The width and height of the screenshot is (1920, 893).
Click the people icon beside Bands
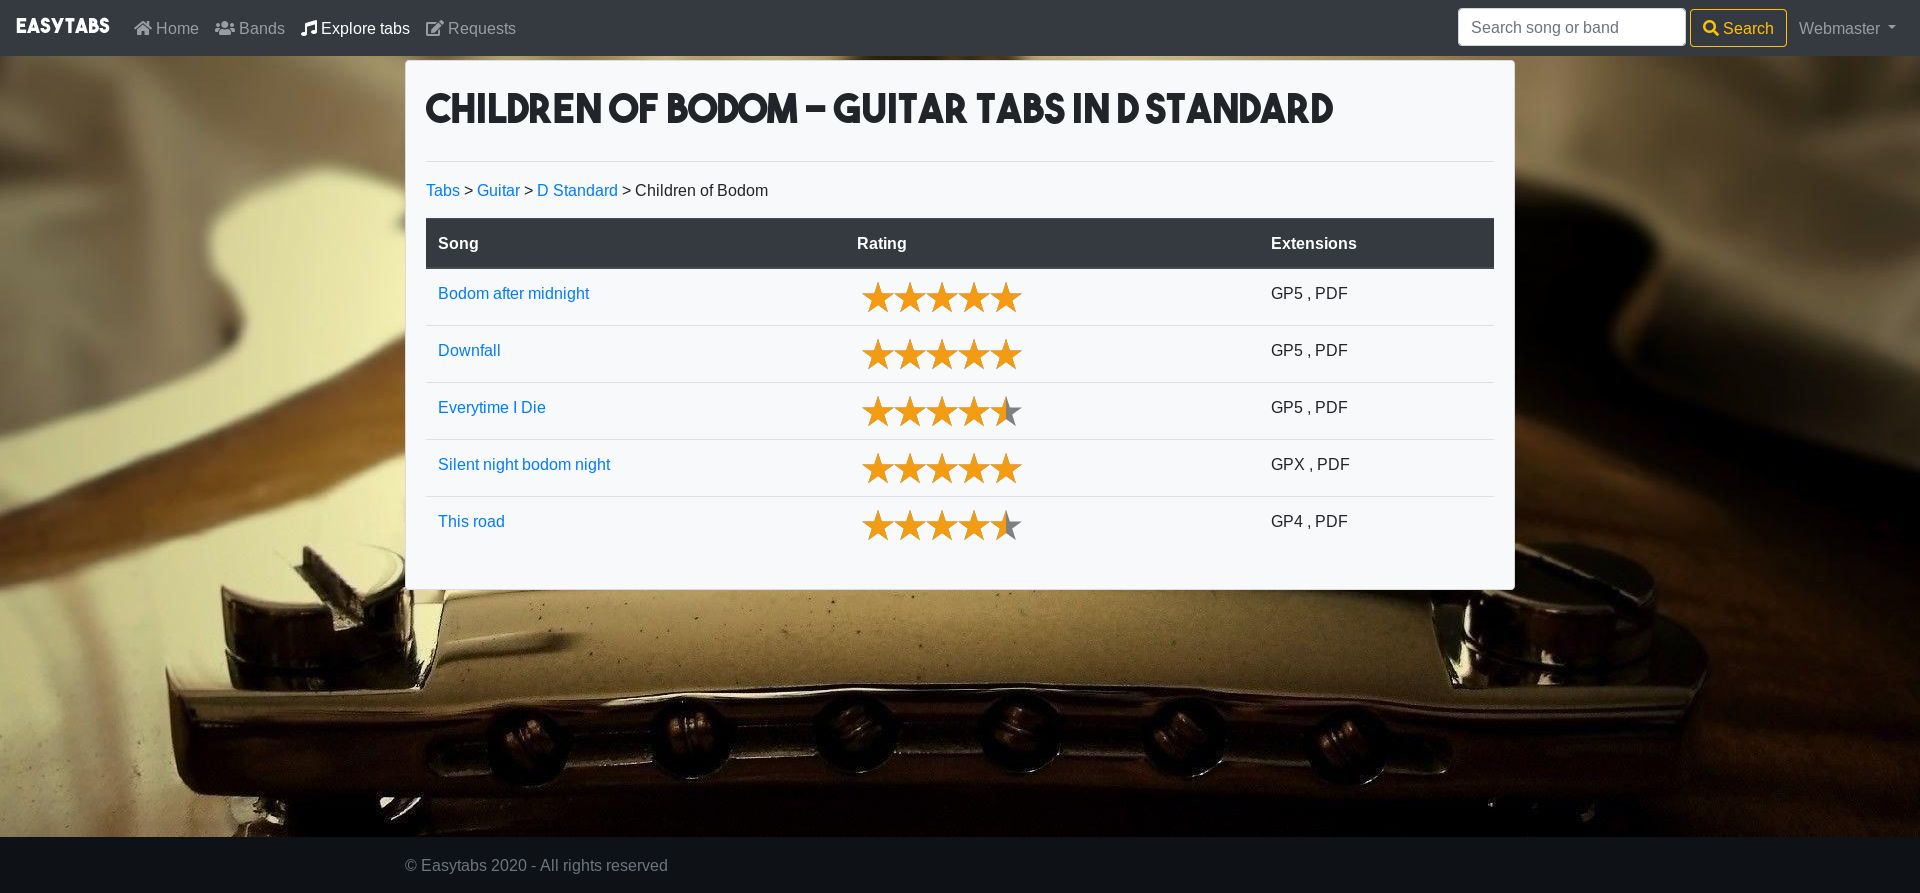[225, 28]
